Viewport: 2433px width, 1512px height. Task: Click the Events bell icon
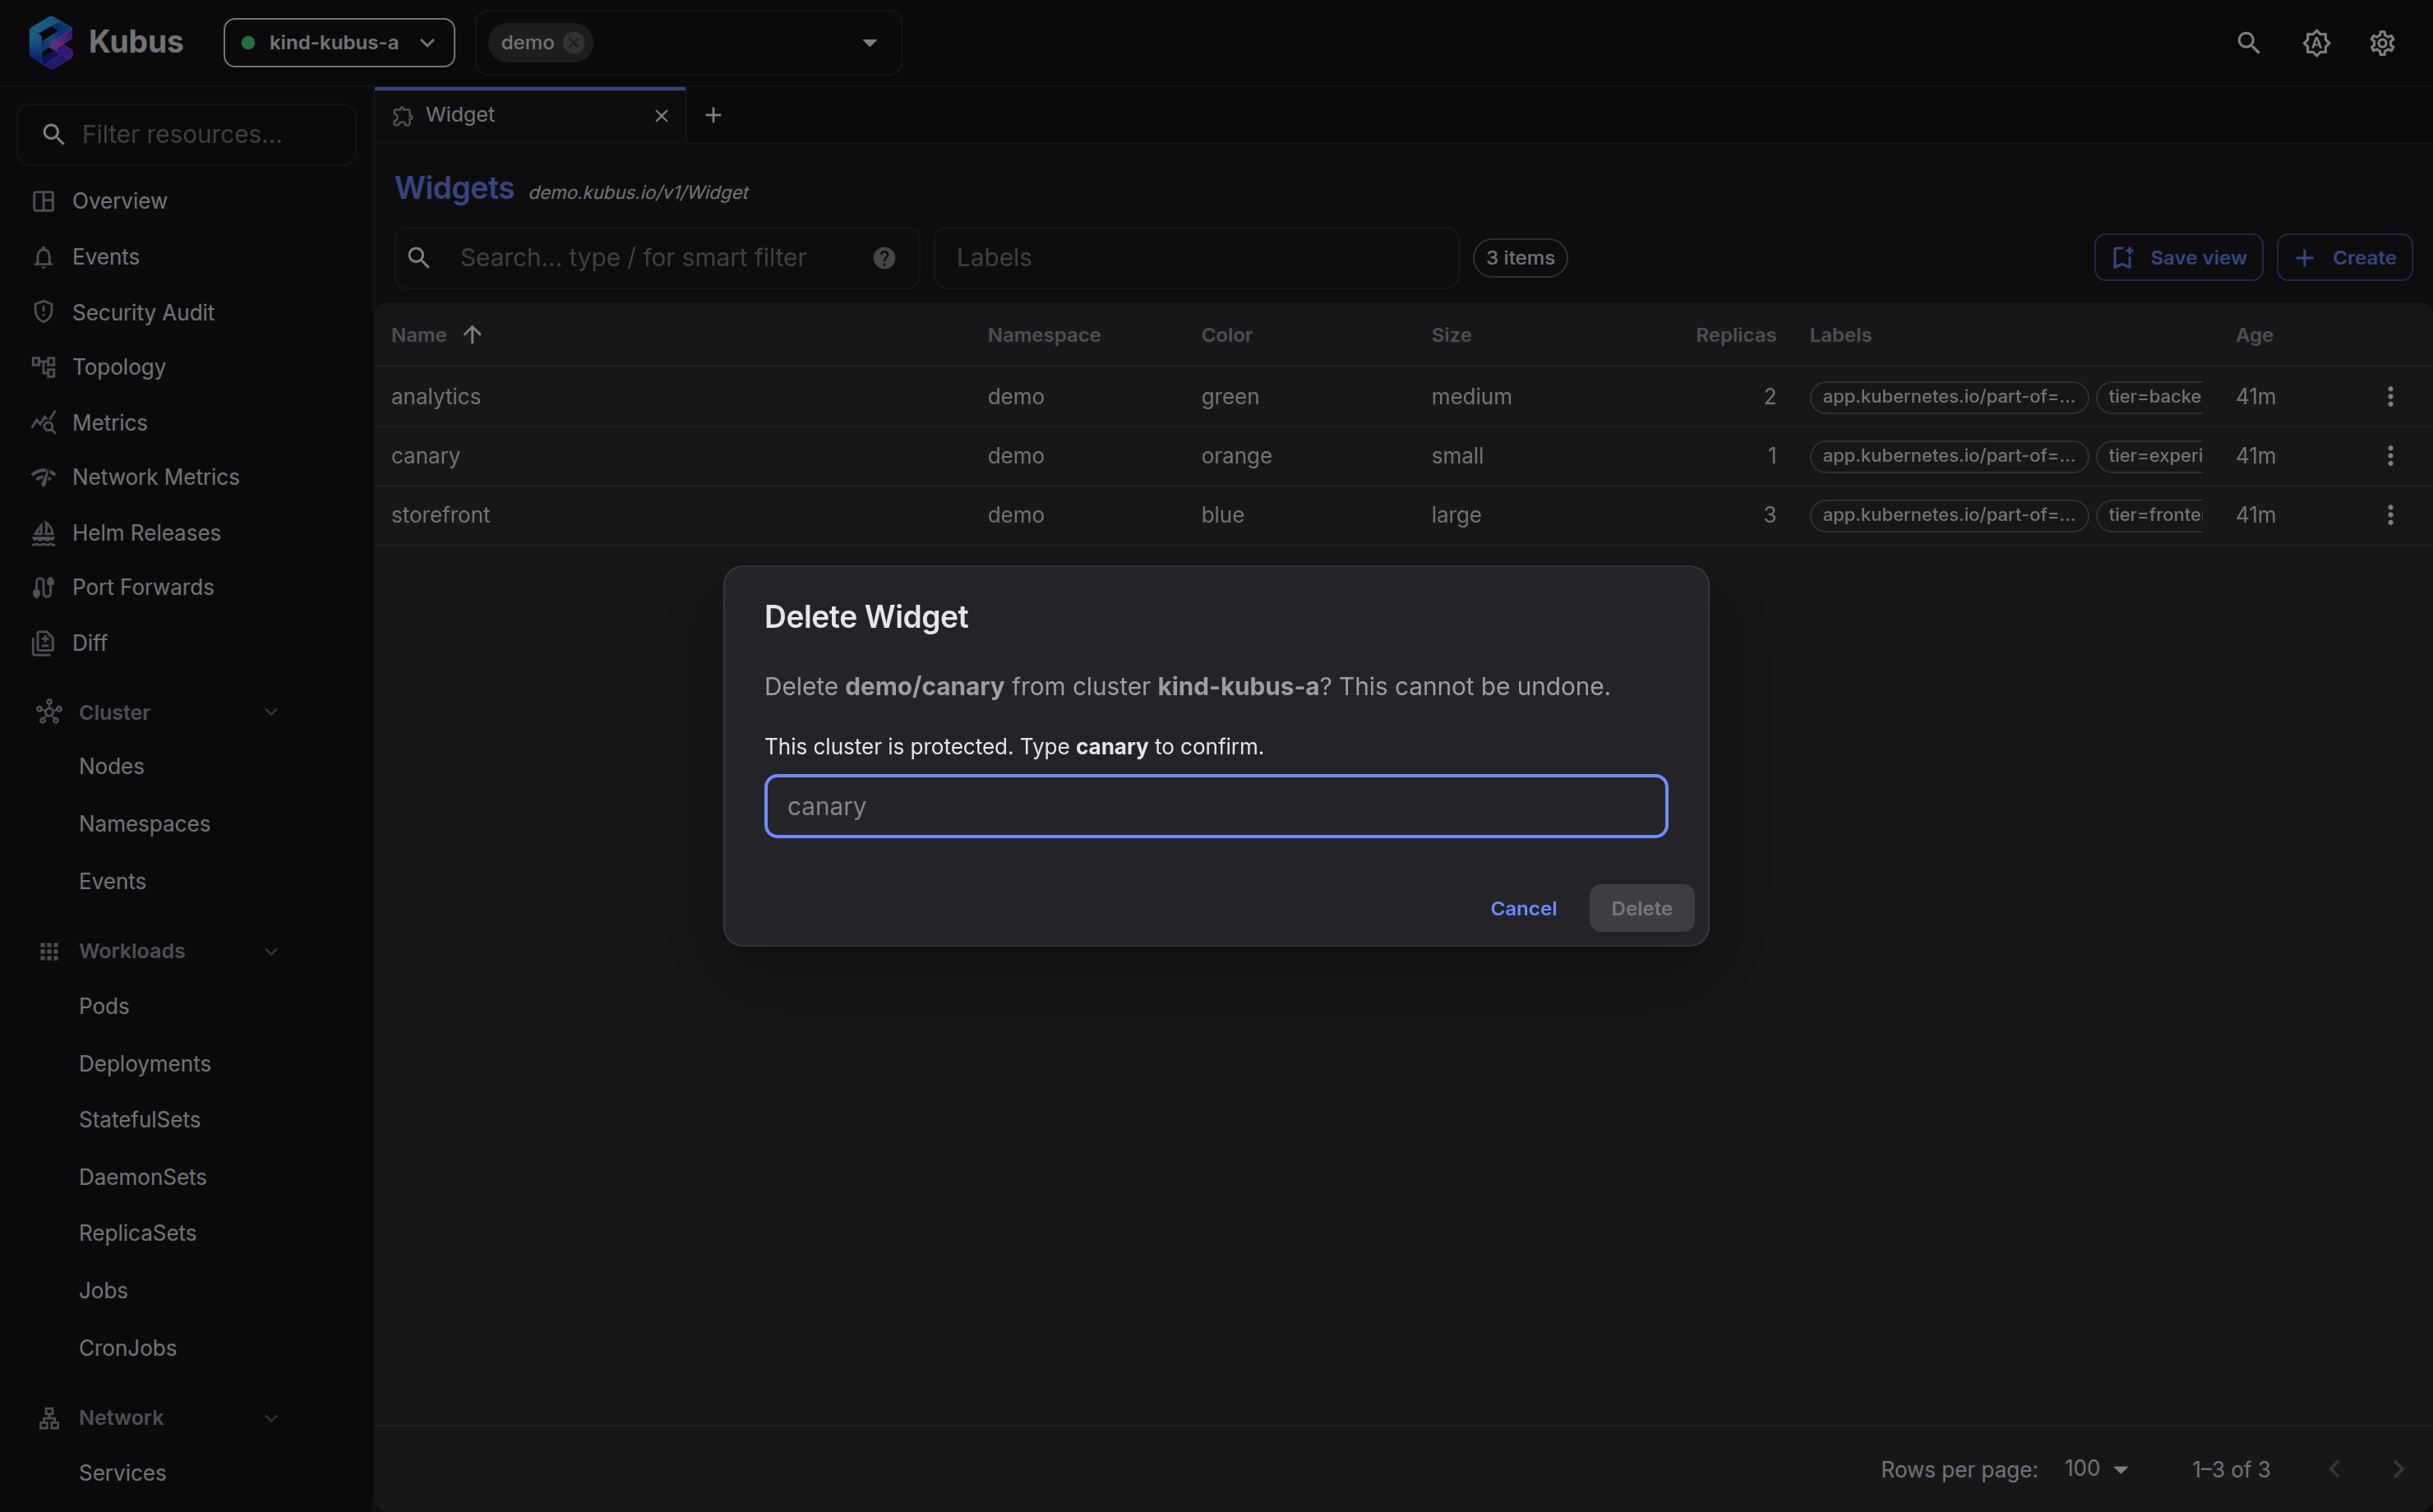coord(43,257)
